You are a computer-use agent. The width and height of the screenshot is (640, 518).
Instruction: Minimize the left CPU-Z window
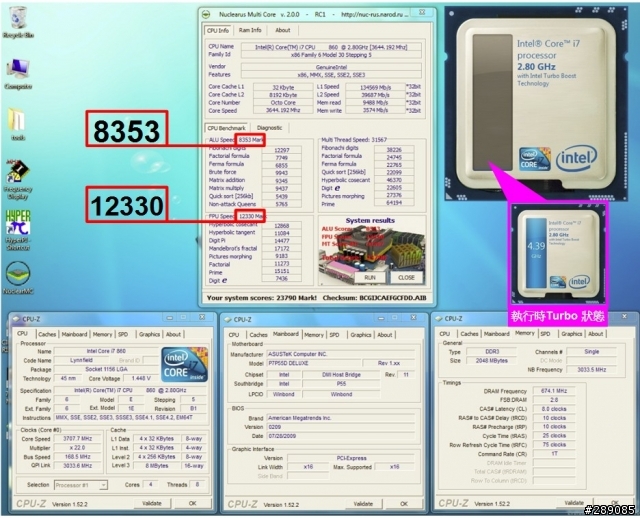pyautogui.click(x=169, y=318)
